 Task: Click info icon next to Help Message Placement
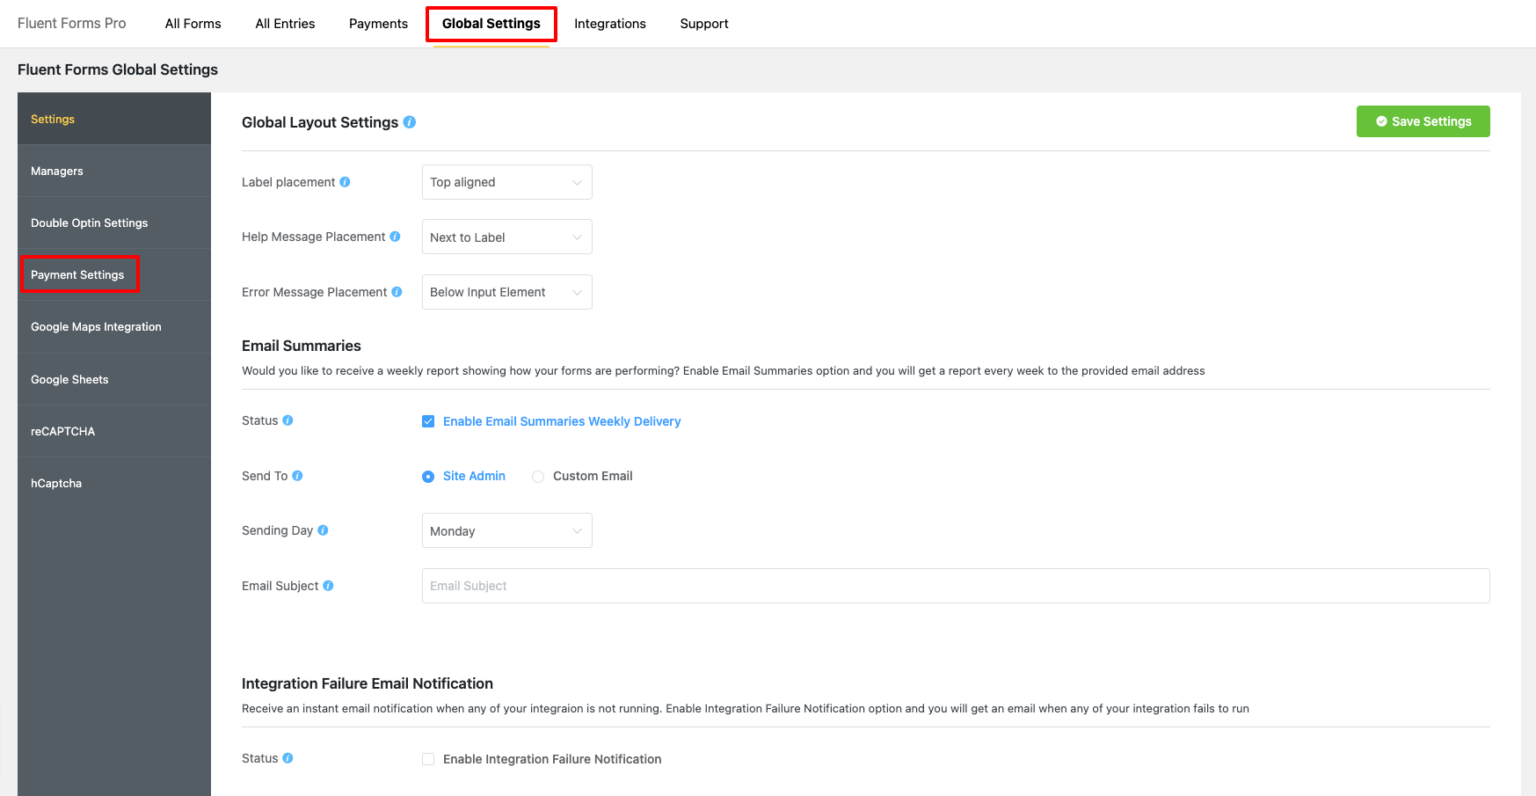[395, 237]
